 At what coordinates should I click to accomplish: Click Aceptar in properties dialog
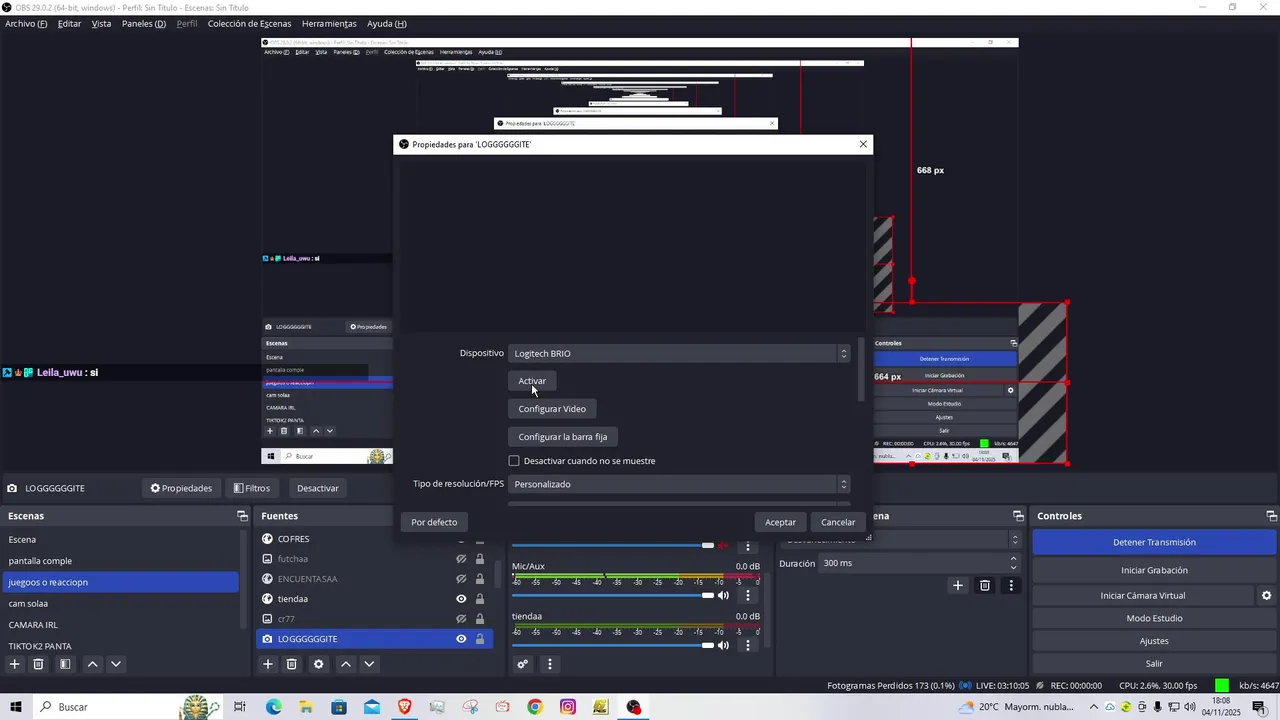(780, 522)
